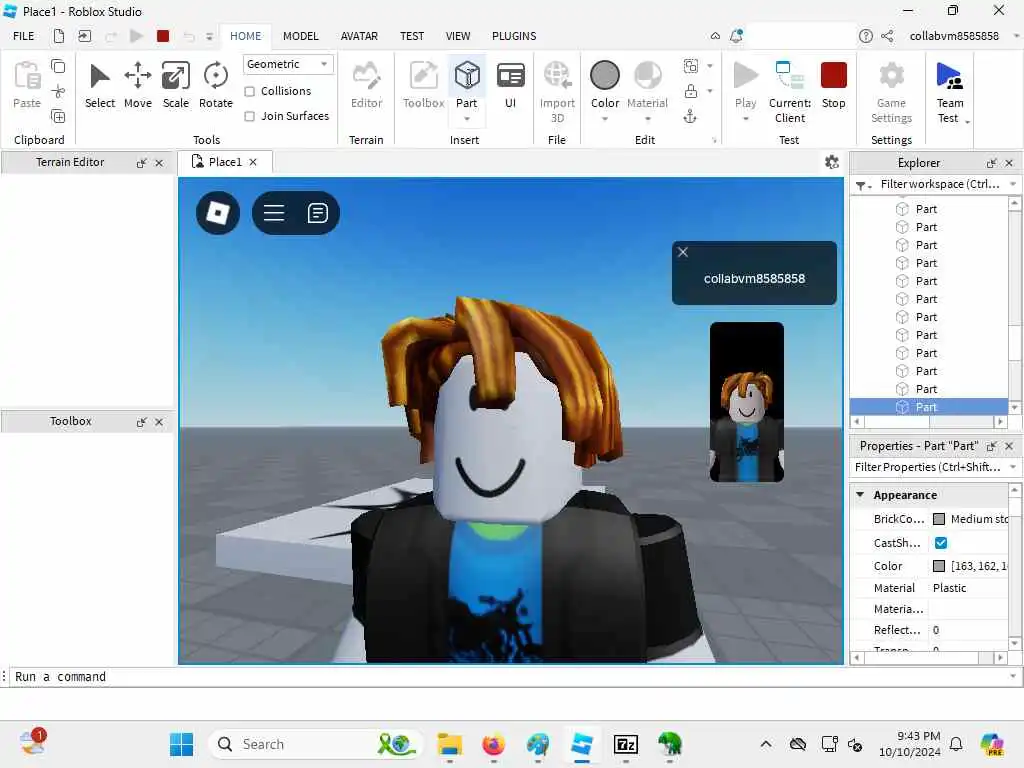Expand the Color dropdown arrow
The width and height of the screenshot is (1024, 768).
click(605, 119)
